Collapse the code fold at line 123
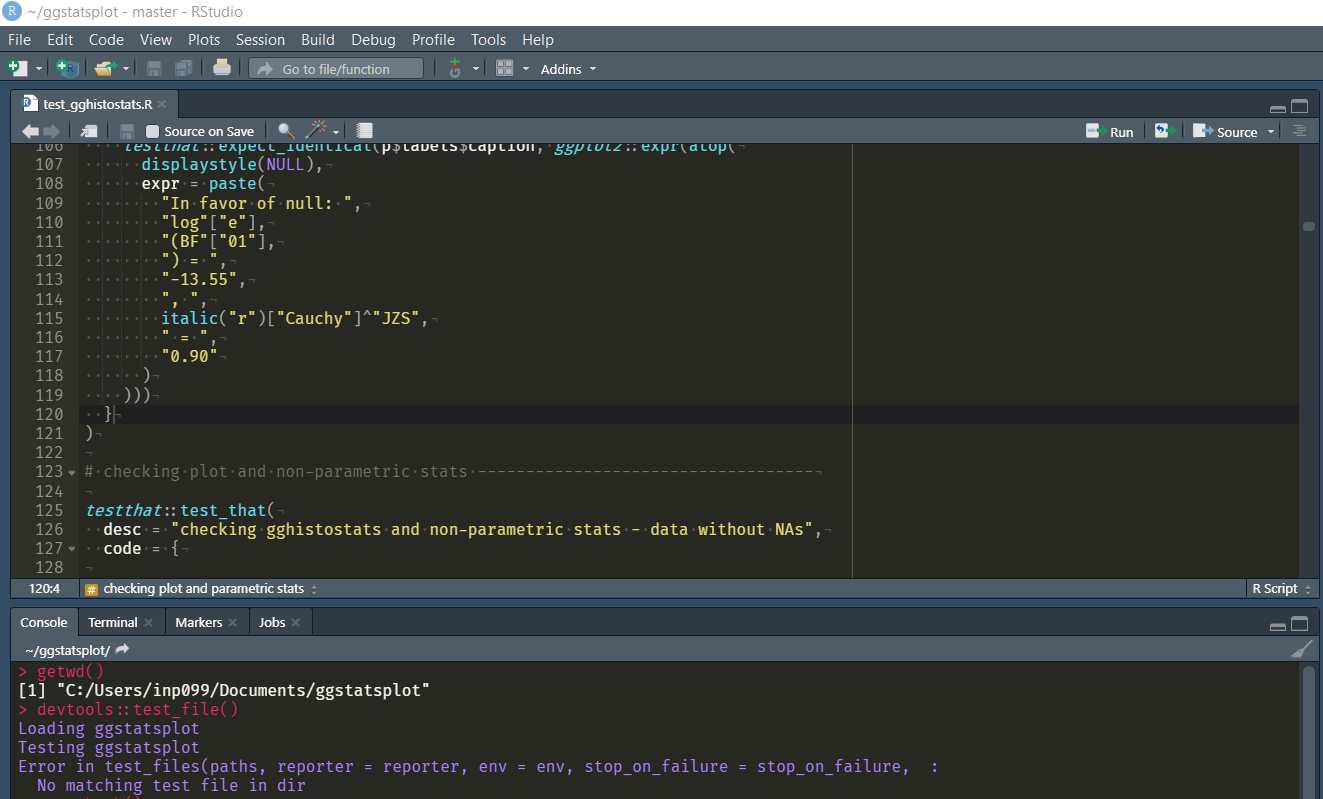The height and width of the screenshot is (799, 1323). click(x=72, y=472)
